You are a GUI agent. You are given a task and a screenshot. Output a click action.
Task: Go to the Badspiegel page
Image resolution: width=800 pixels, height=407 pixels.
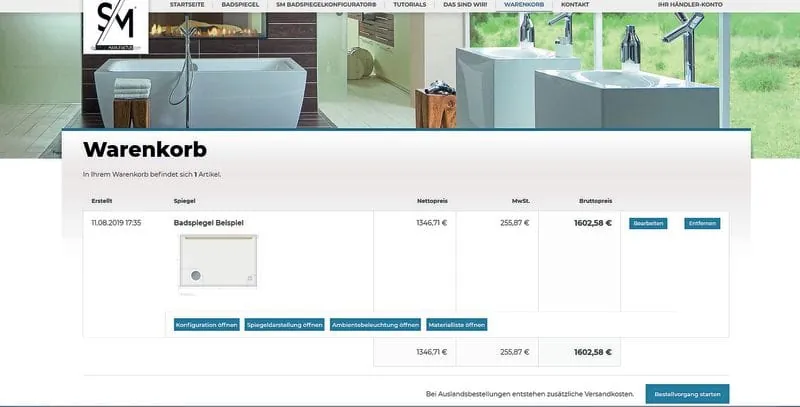240,5
